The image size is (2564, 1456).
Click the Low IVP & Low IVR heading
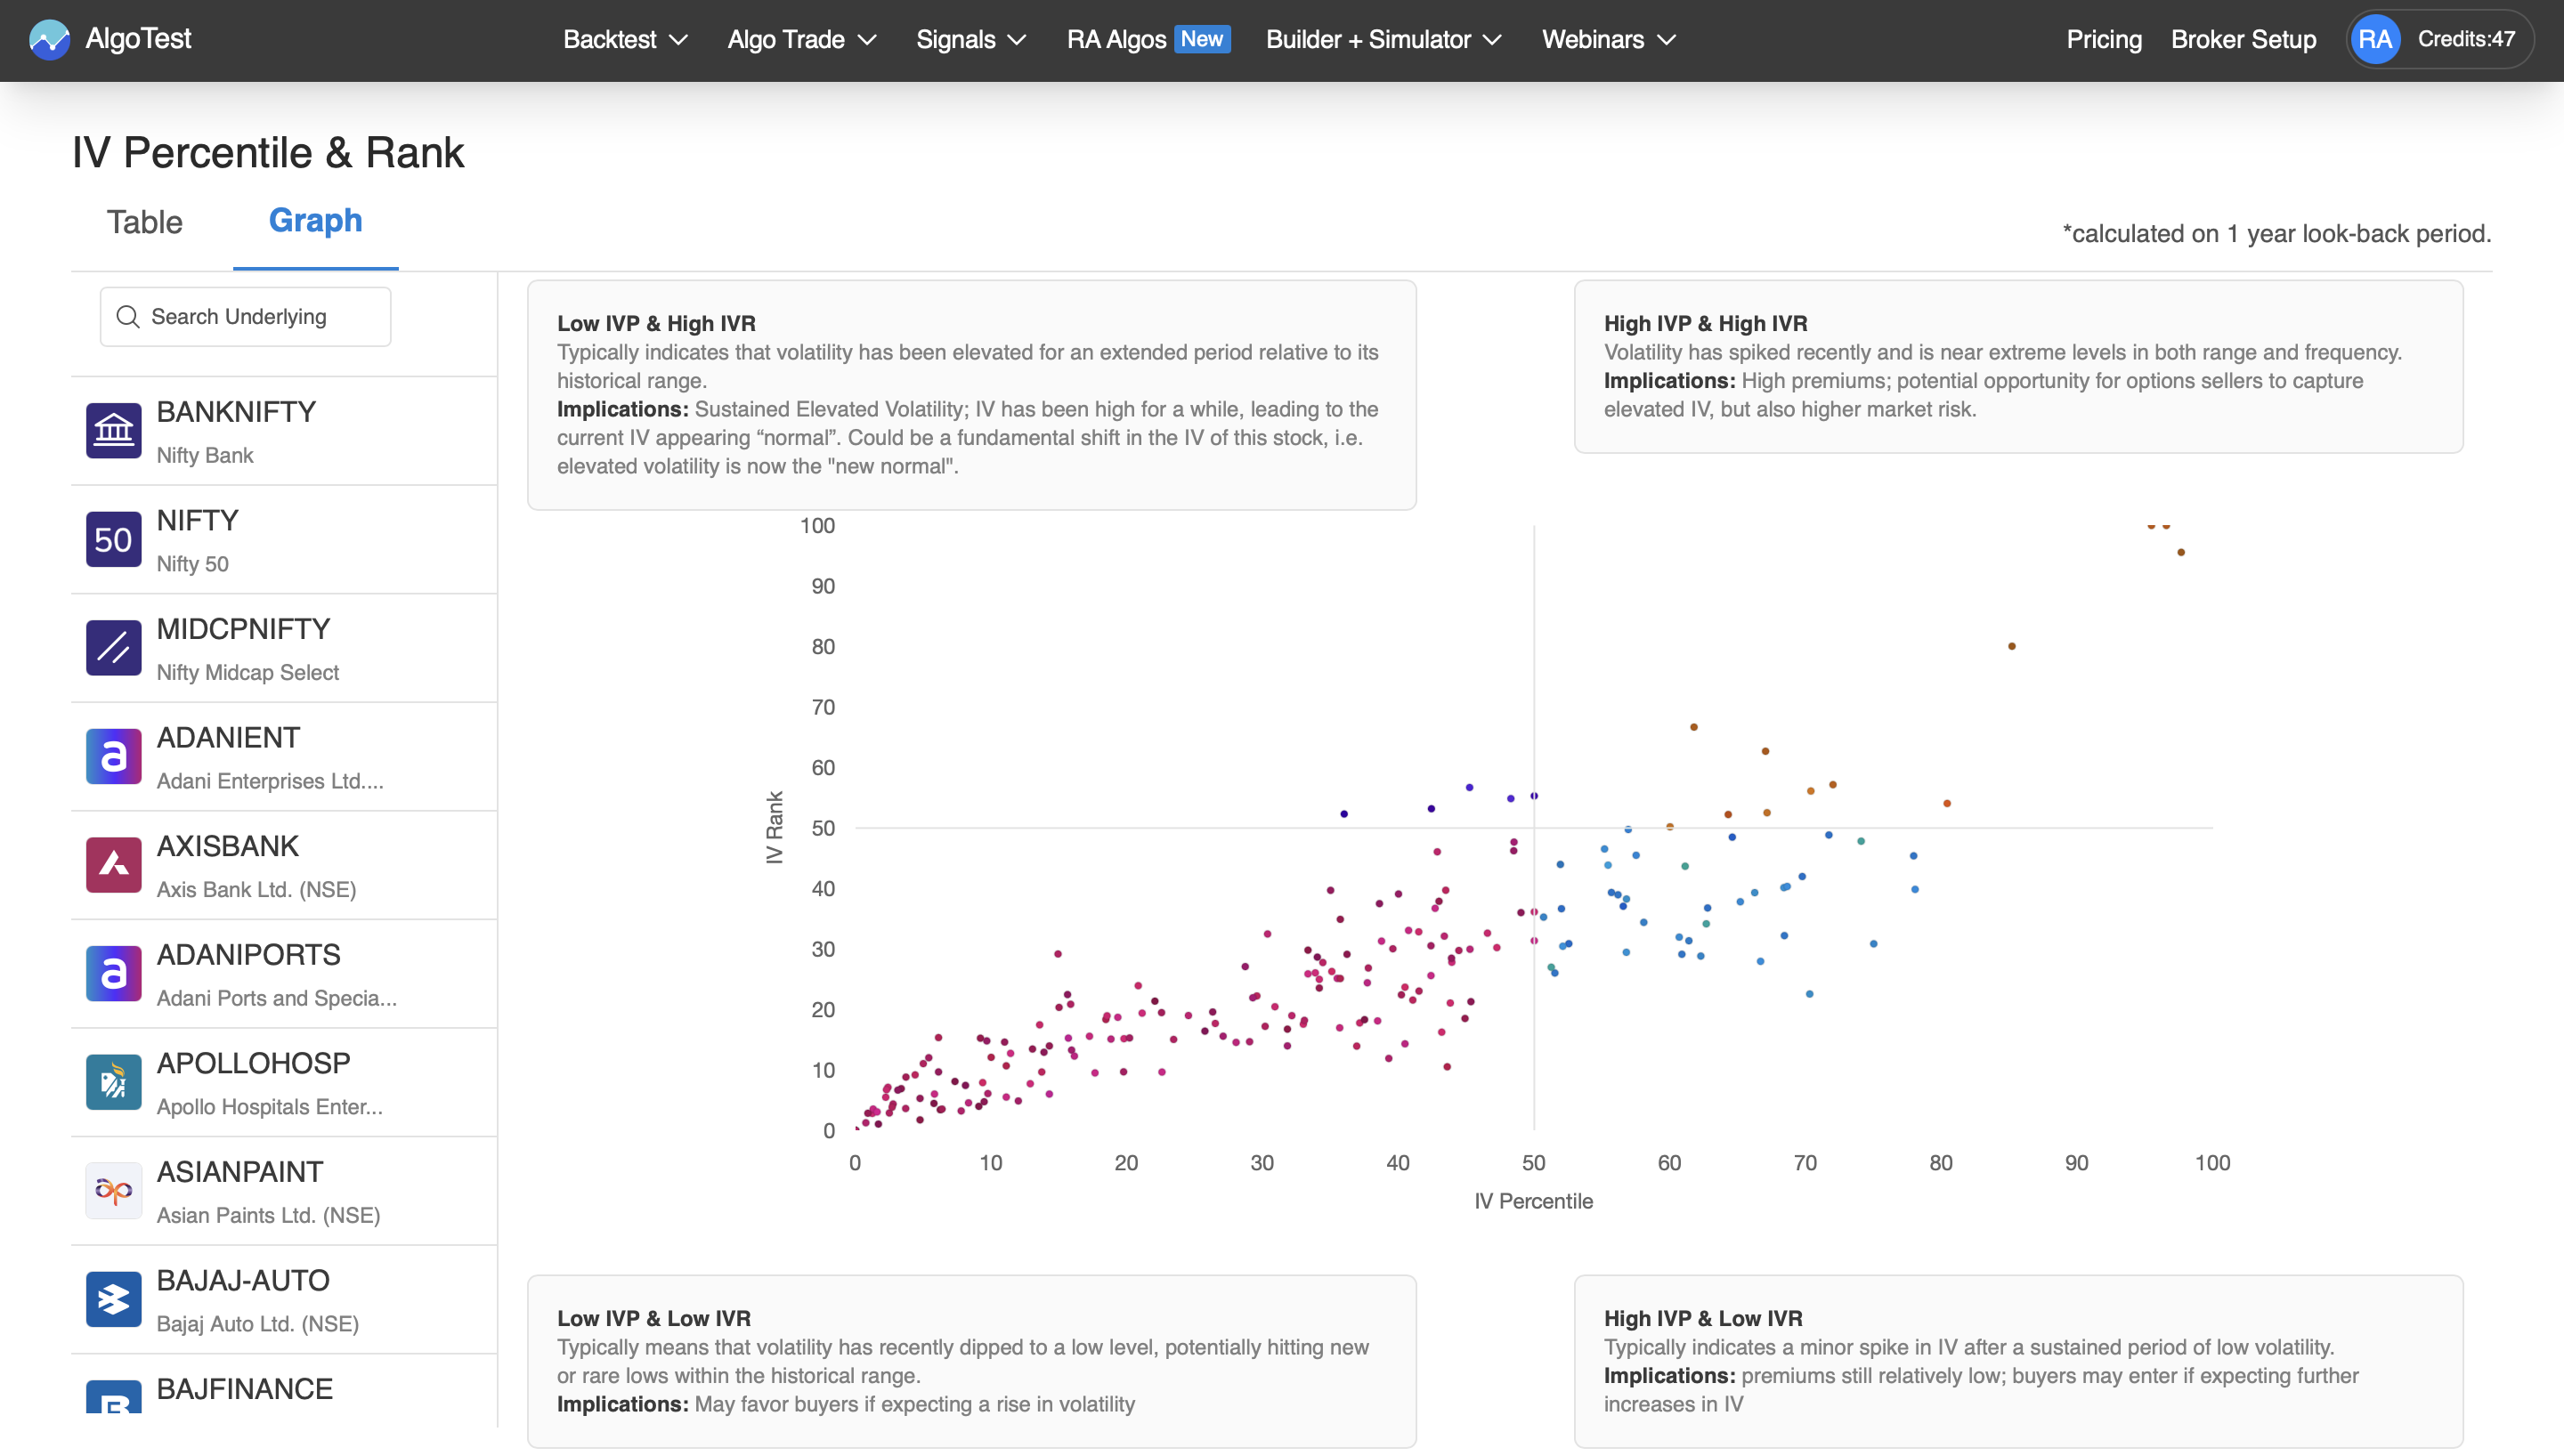point(654,1318)
